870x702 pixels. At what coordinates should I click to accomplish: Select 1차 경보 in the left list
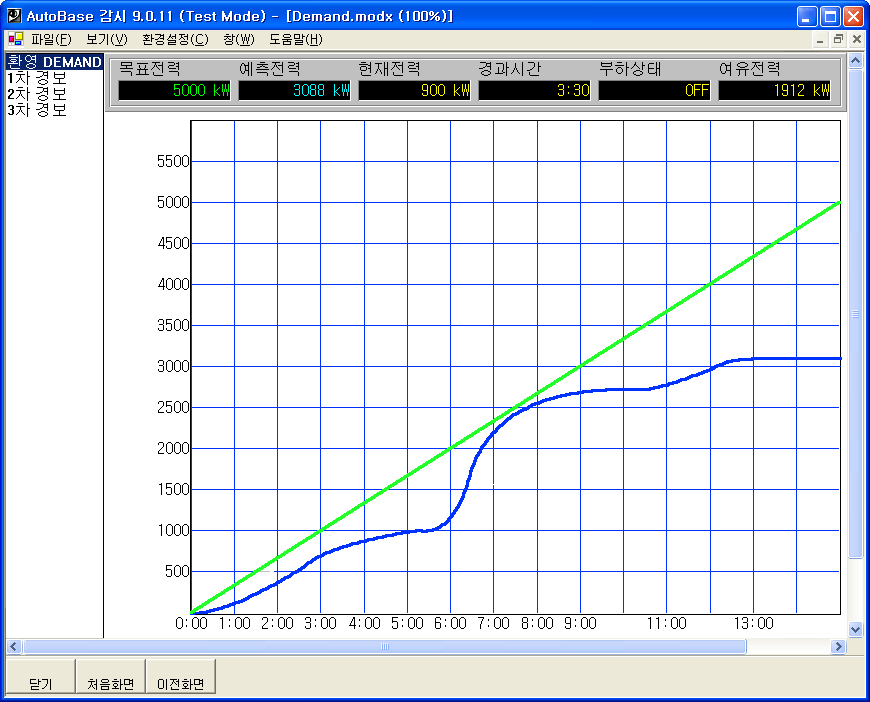pyautogui.click(x=37, y=78)
